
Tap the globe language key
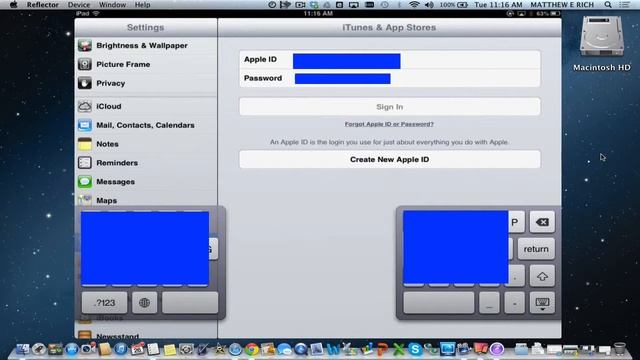click(x=144, y=303)
